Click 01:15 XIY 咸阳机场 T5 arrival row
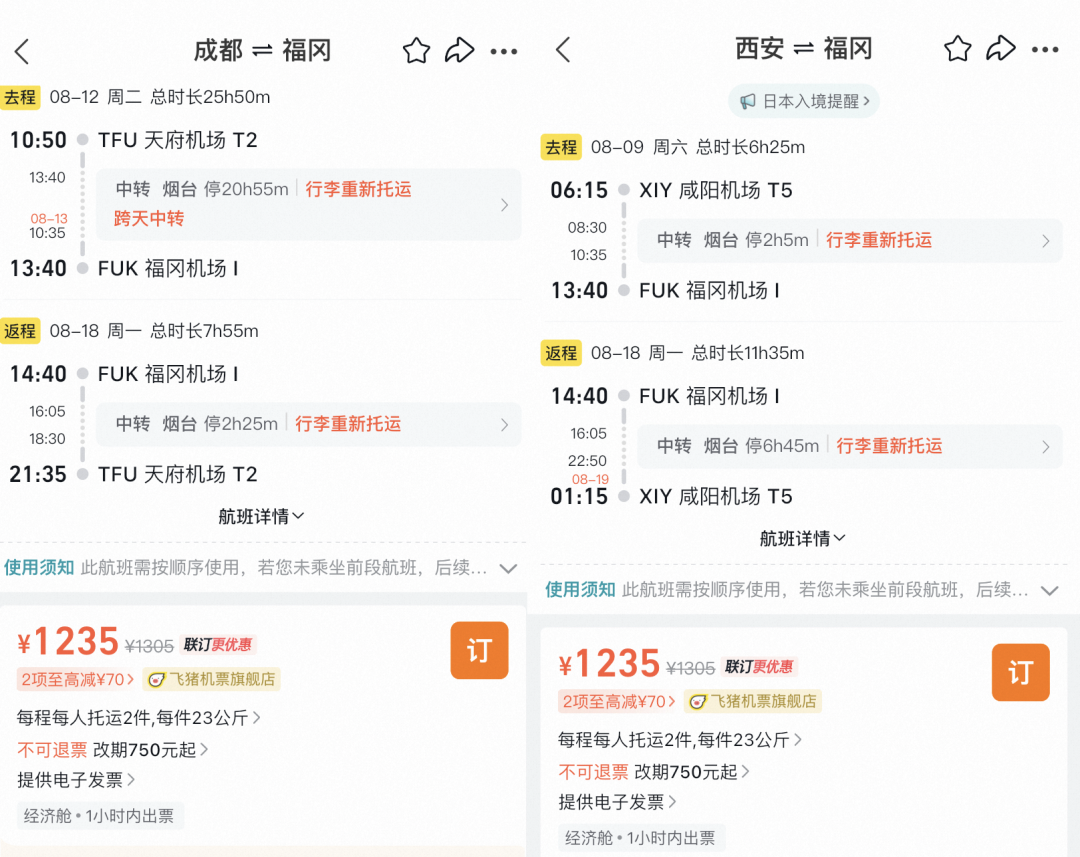The image size is (1080, 857). point(672,497)
